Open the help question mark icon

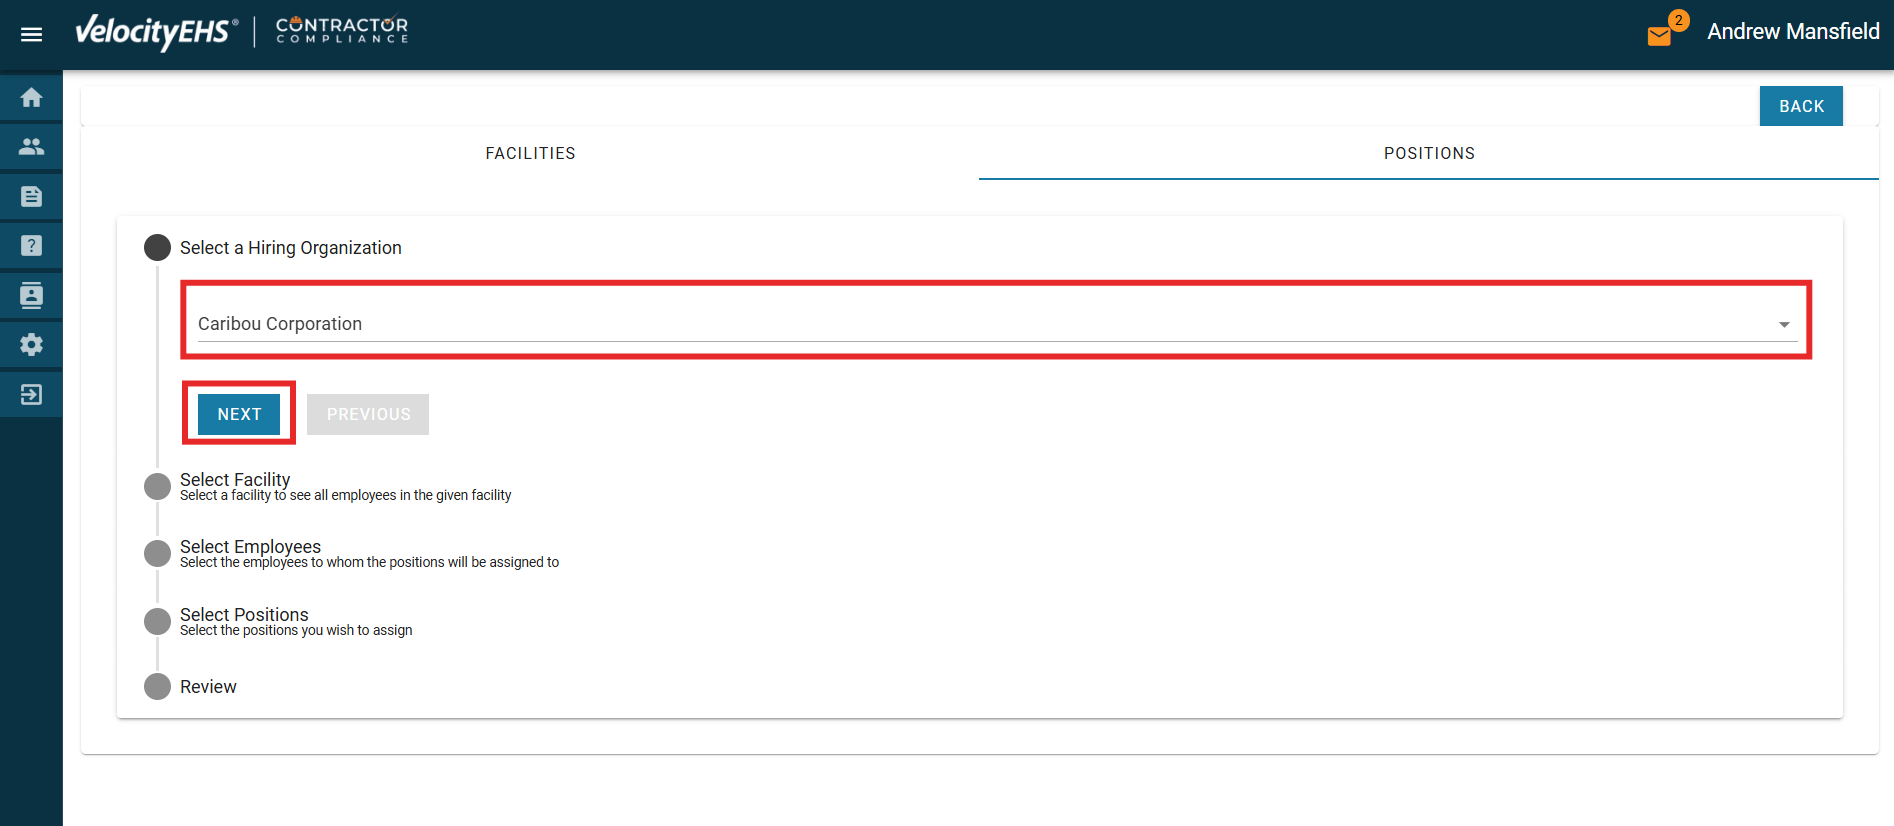point(31,246)
